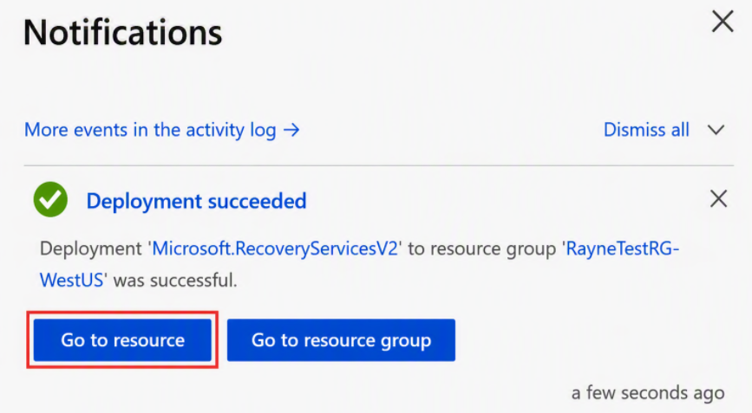Open More events in the activity log
The height and width of the screenshot is (413, 752).
pos(162,130)
